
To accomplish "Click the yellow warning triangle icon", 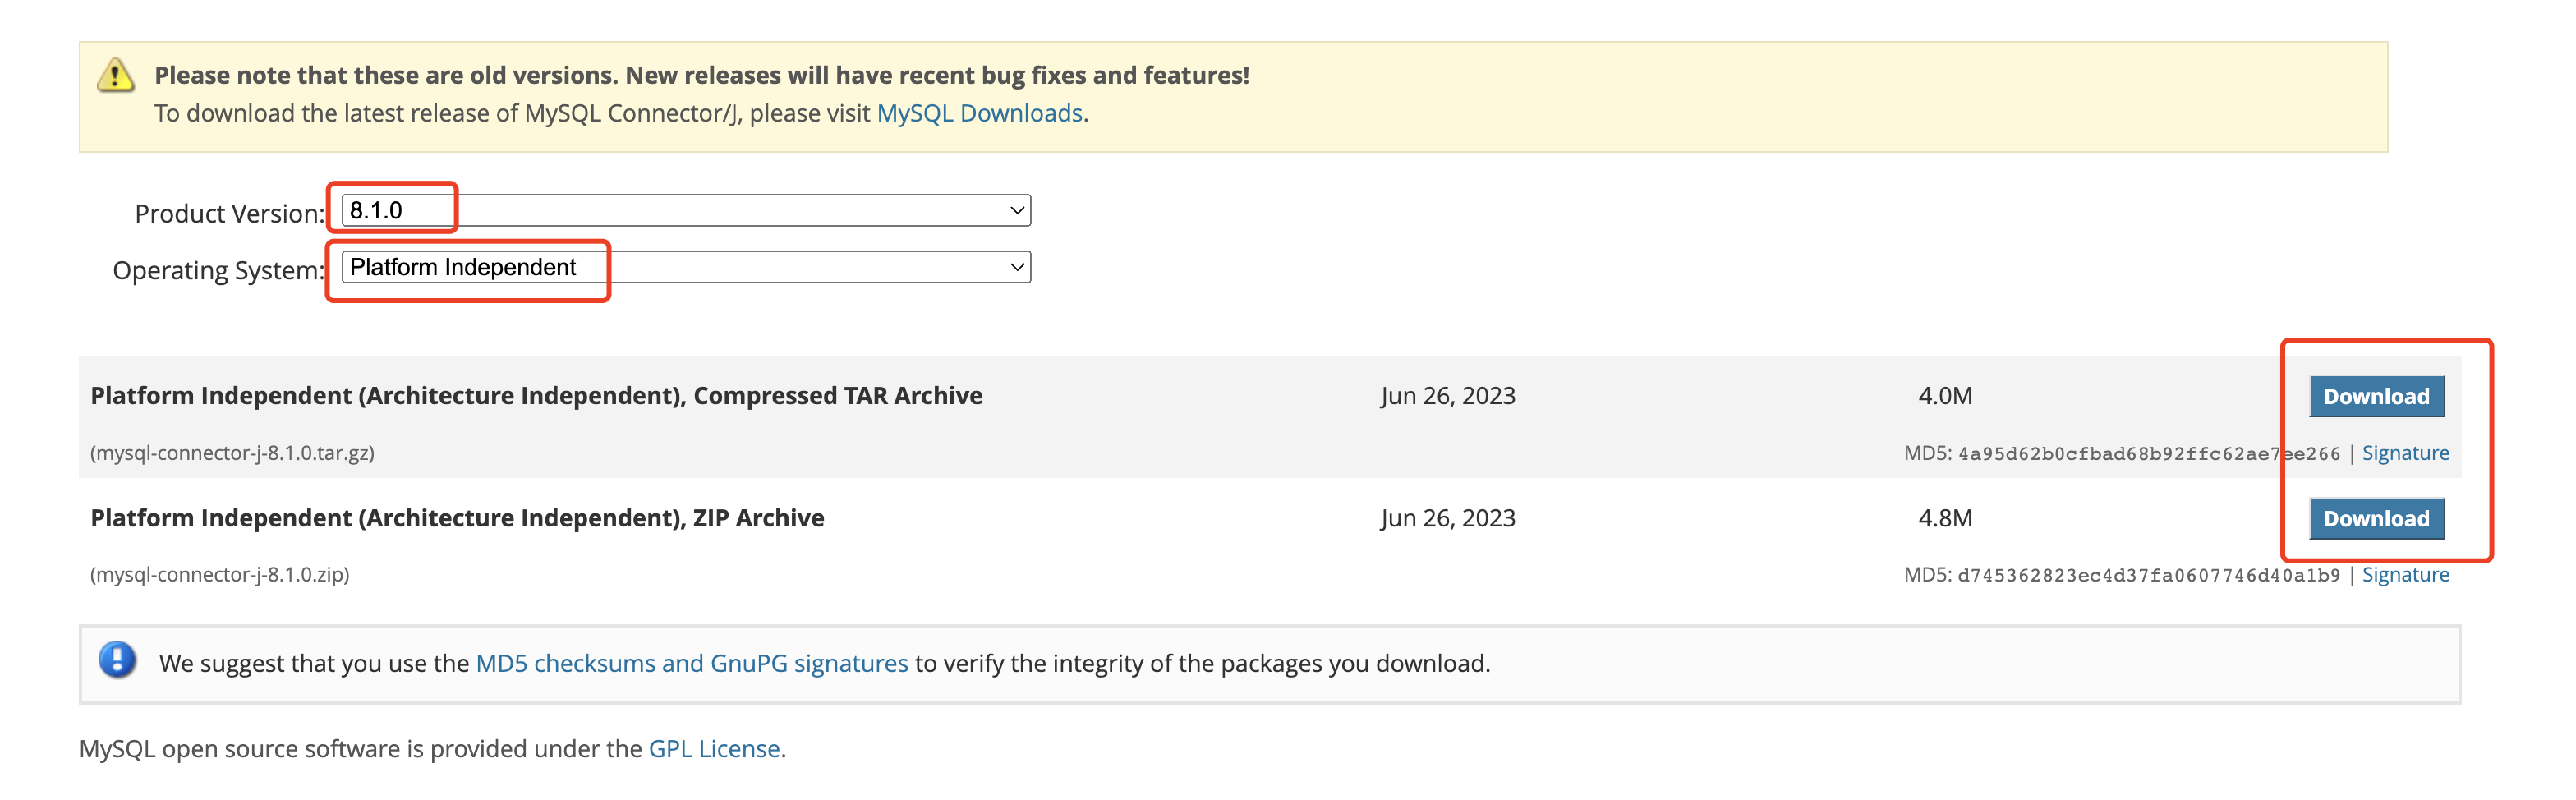I will [116, 76].
